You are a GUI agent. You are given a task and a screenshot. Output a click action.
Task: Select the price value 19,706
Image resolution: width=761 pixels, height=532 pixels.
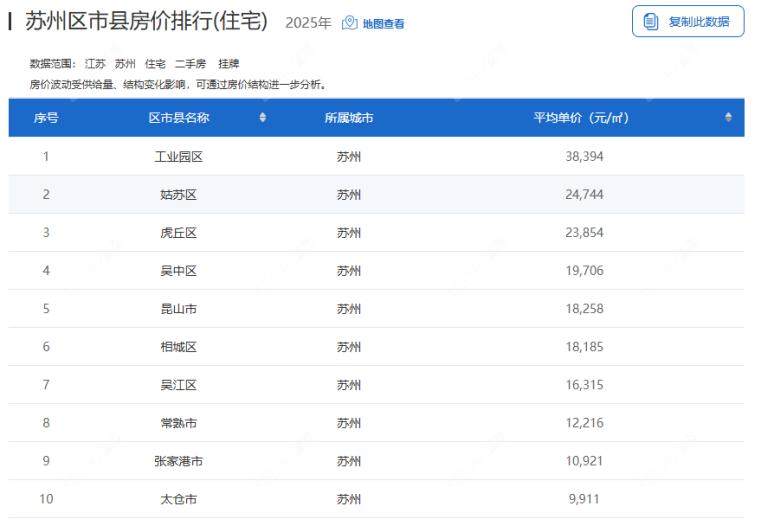[x=584, y=270]
